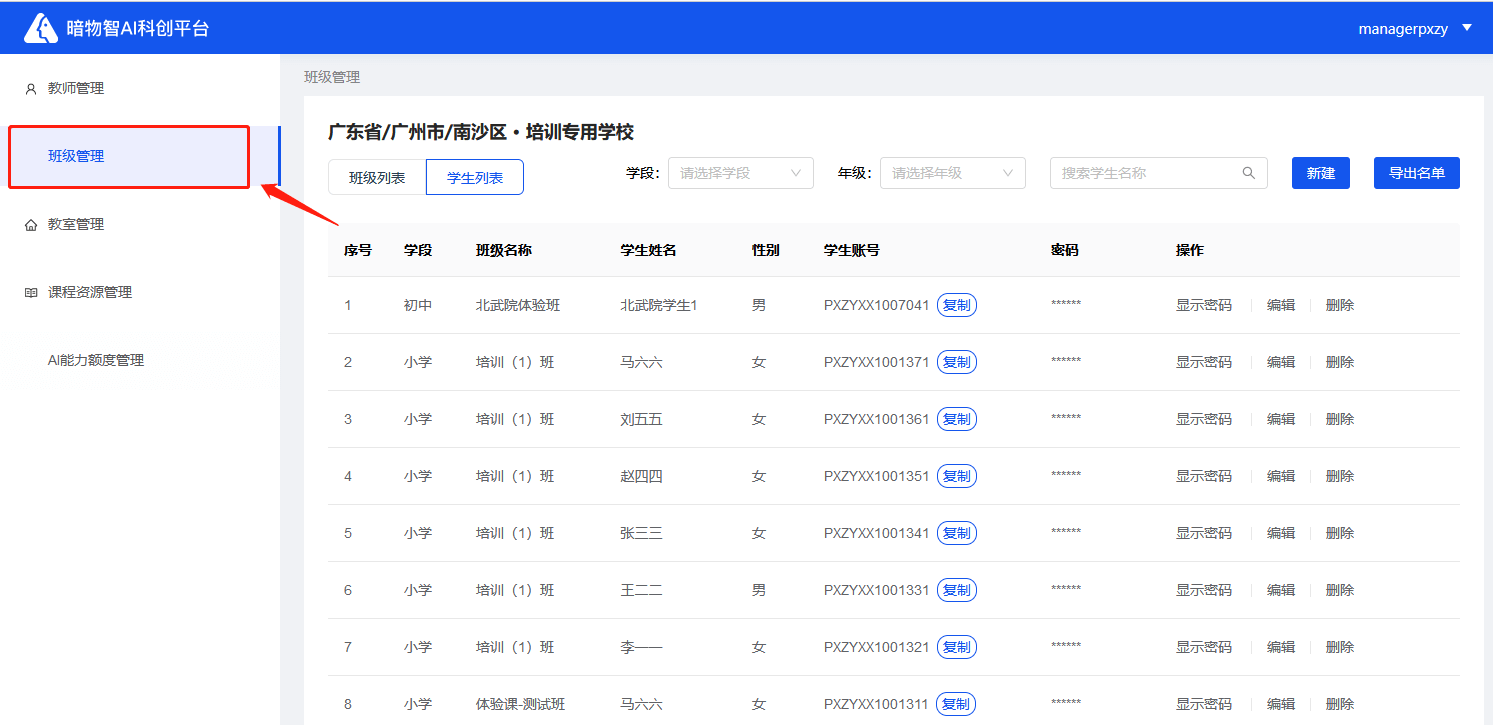Click 编辑 for 张三三
The width and height of the screenshot is (1493, 725).
[x=1281, y=533]
